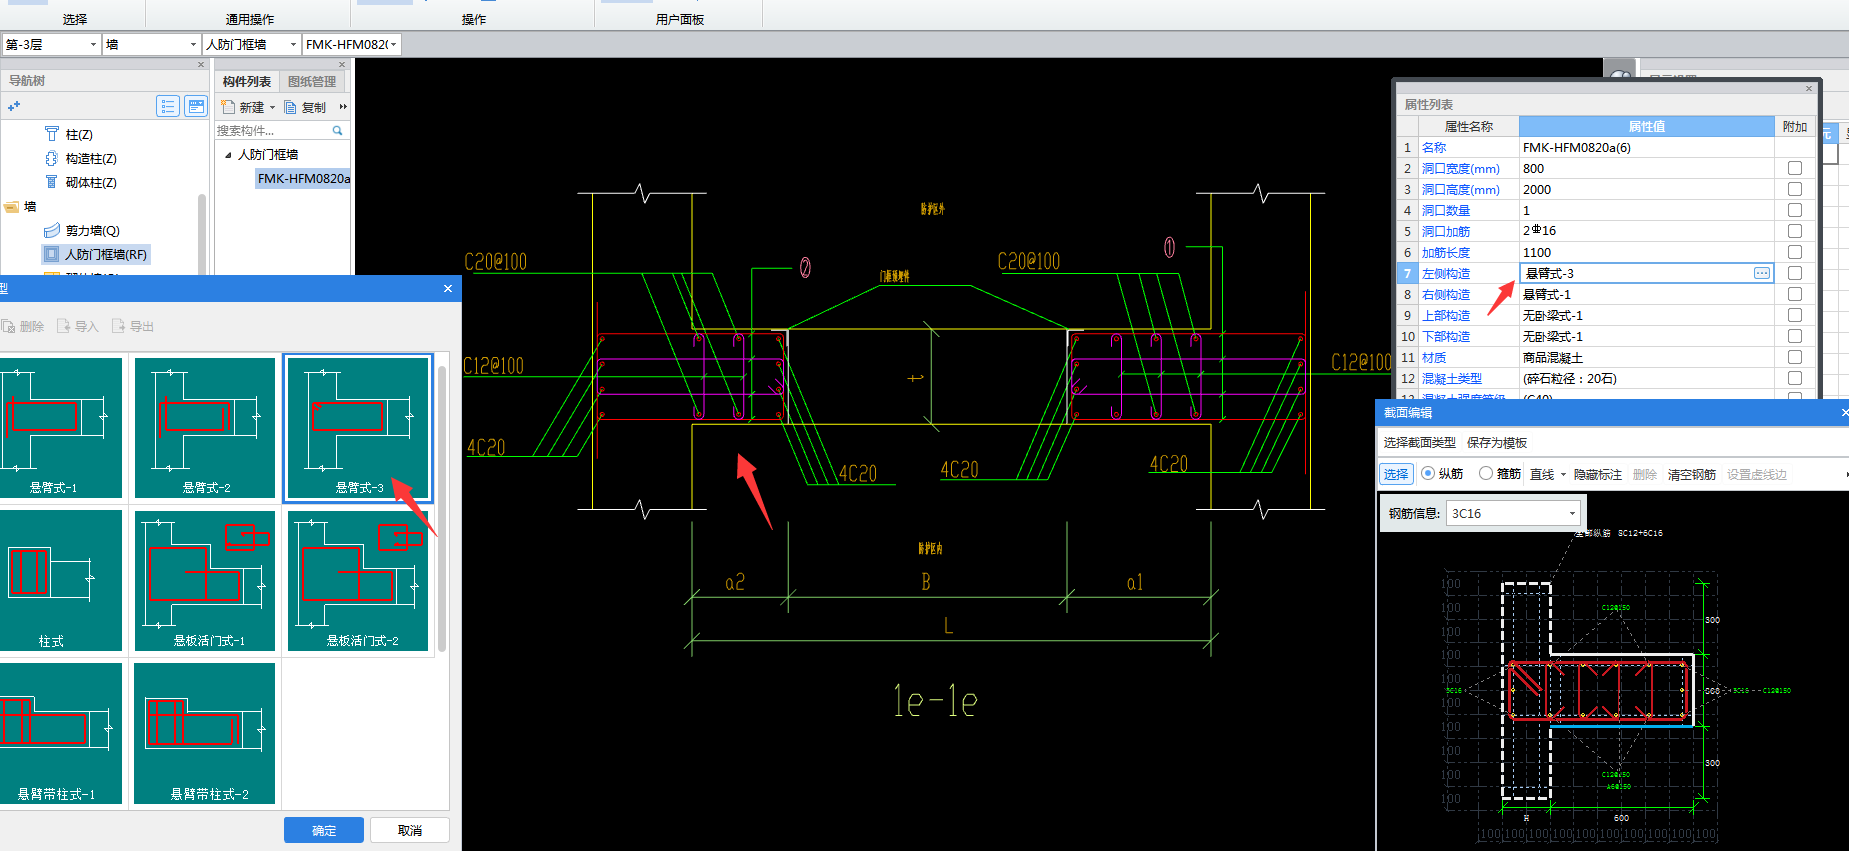Select the 悬臂式-2 section thumbnail
The width and height of the screenshot is (1849, 851).
pos(205,428)
